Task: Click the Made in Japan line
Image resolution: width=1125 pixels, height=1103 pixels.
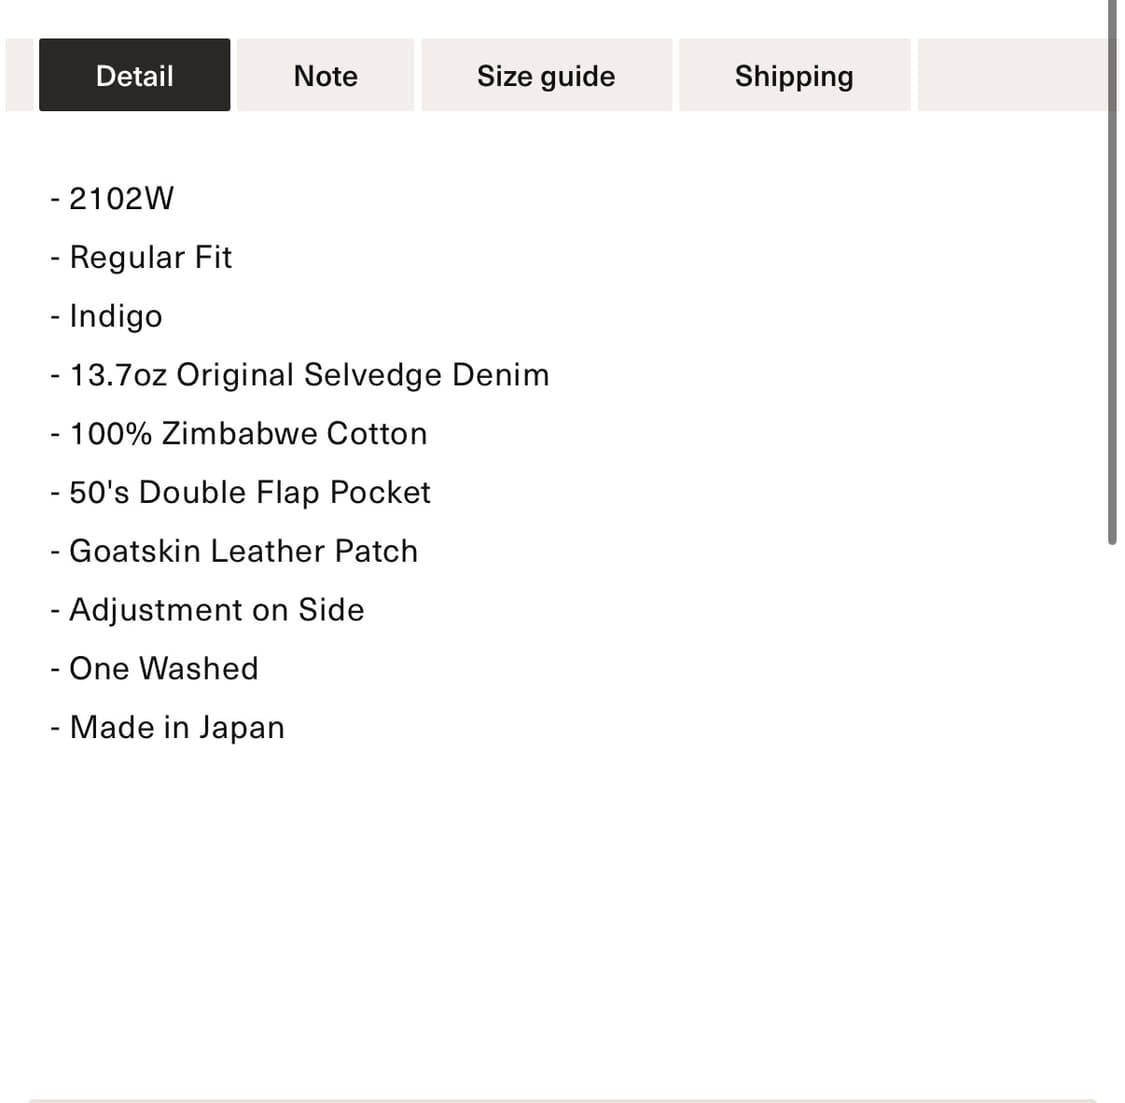Action: click(177, 727)
